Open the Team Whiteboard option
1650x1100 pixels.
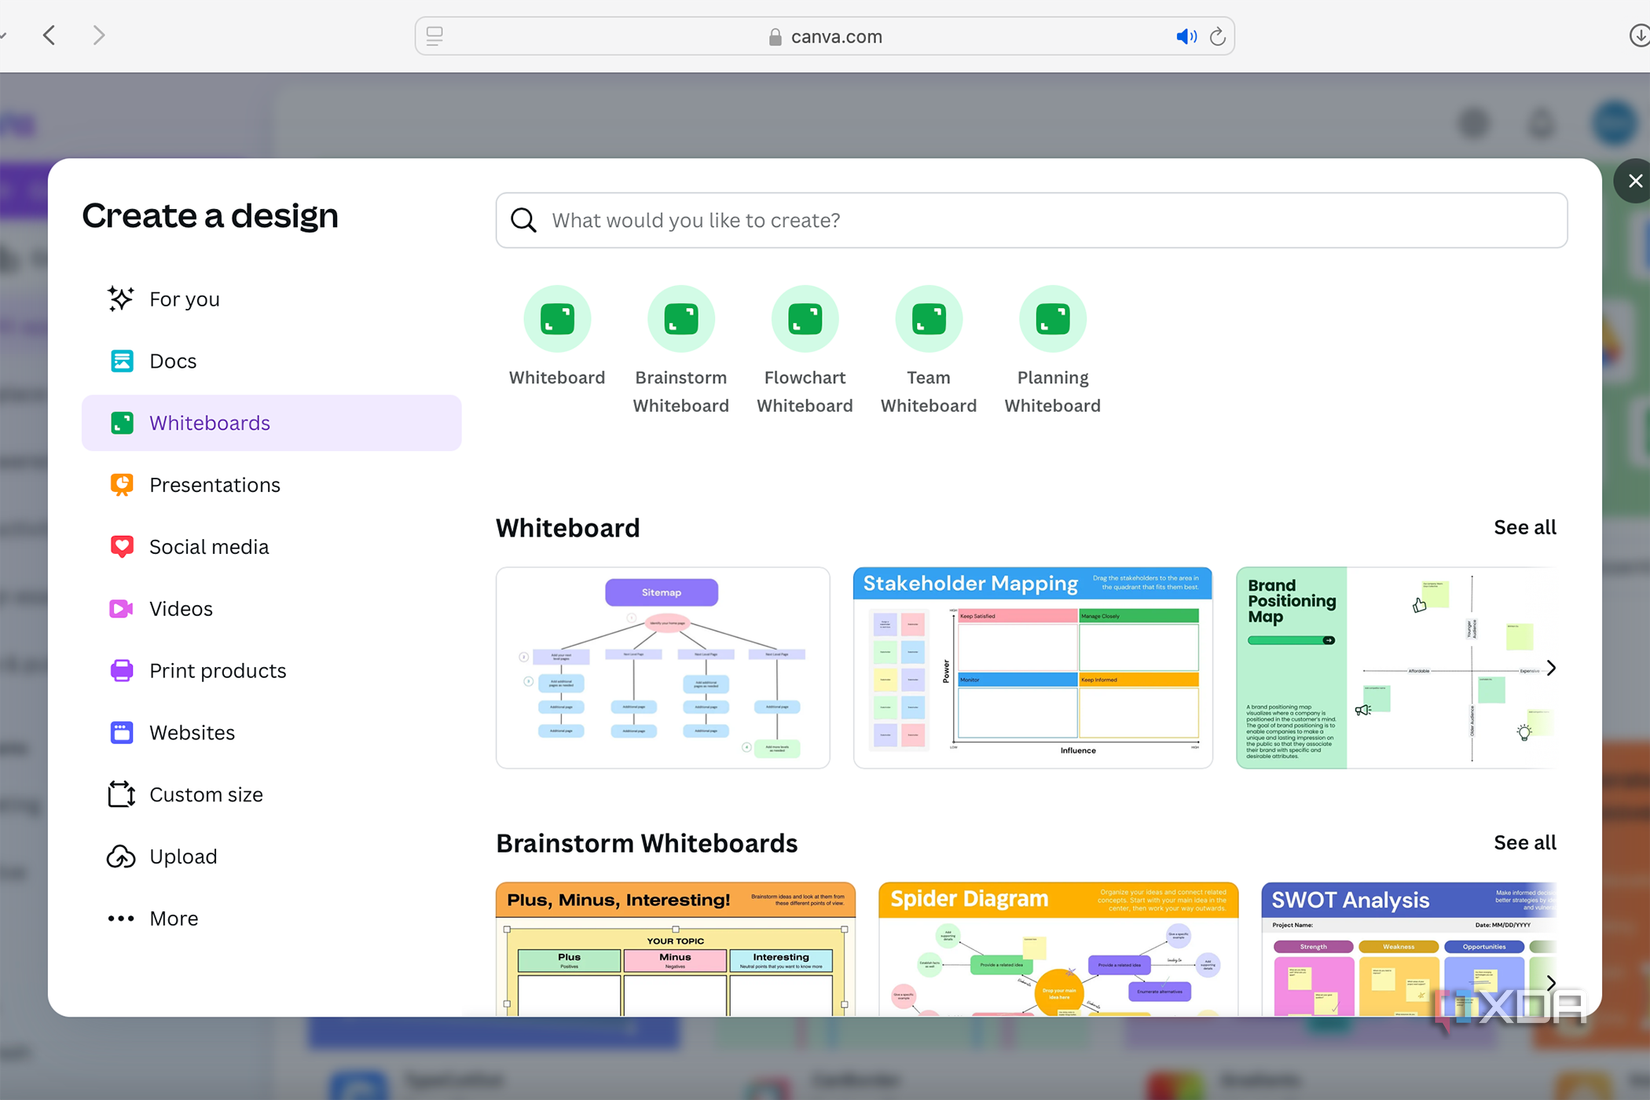click(x=929, y=319)
